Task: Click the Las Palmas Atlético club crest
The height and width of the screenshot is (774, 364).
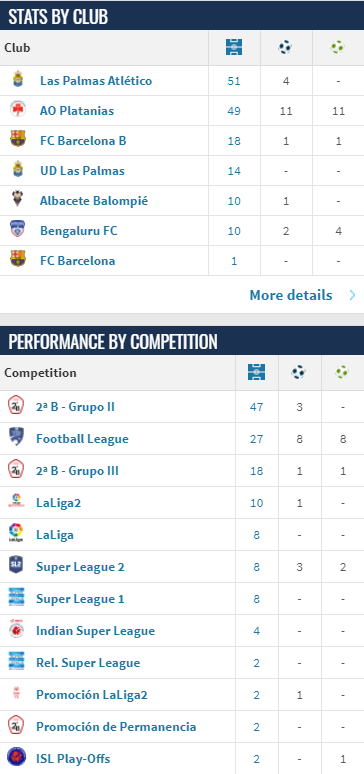Action: tap(18, 79)
